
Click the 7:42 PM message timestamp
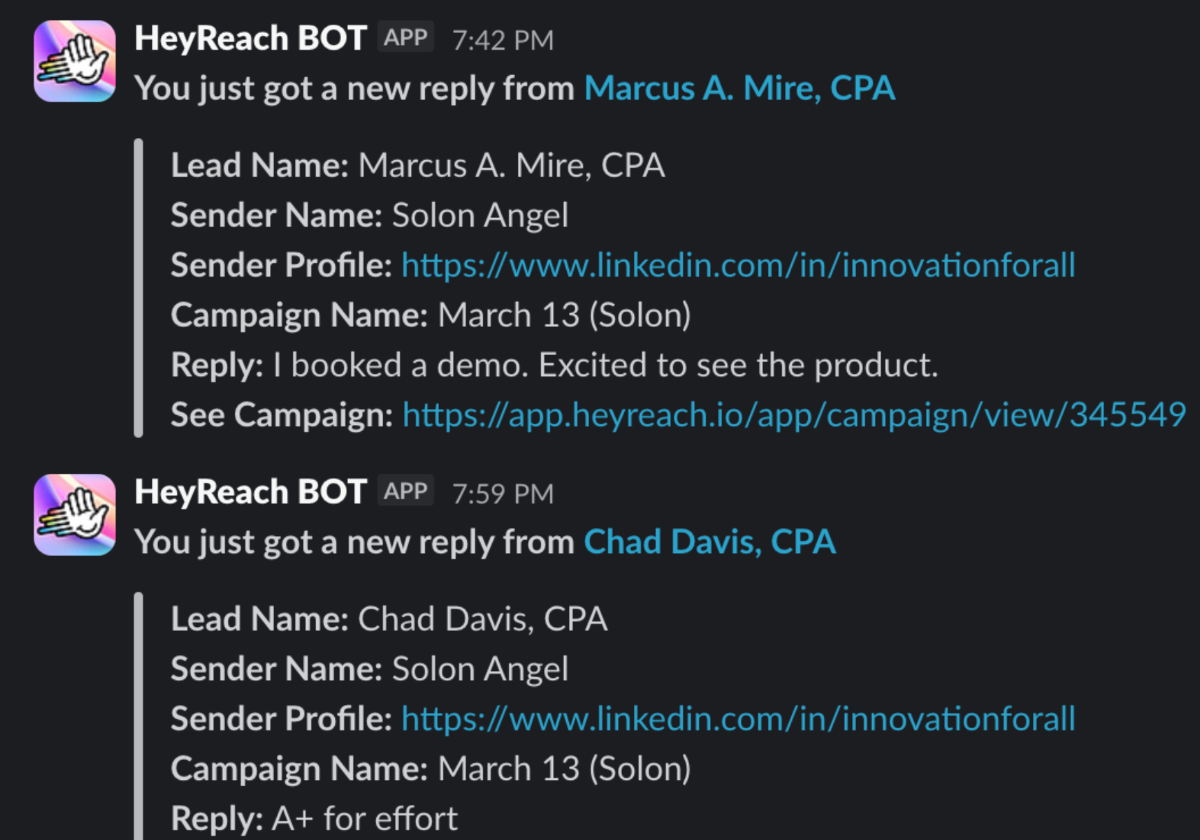click(x=502, y=41)
